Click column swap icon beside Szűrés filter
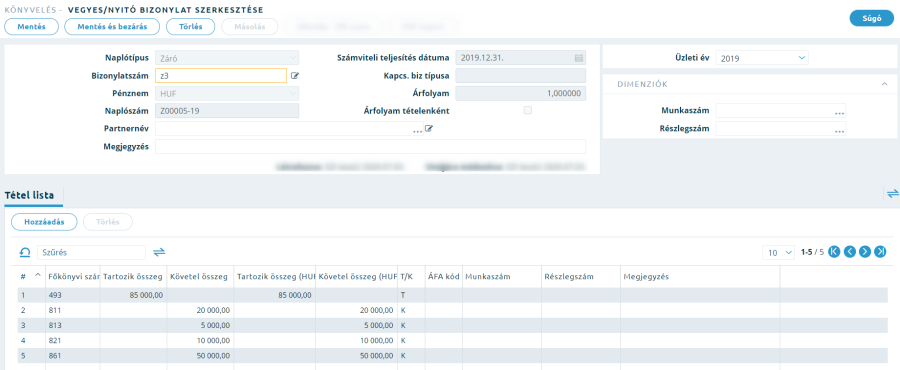Viewport: 900px width, 370px height. [159, 252]
